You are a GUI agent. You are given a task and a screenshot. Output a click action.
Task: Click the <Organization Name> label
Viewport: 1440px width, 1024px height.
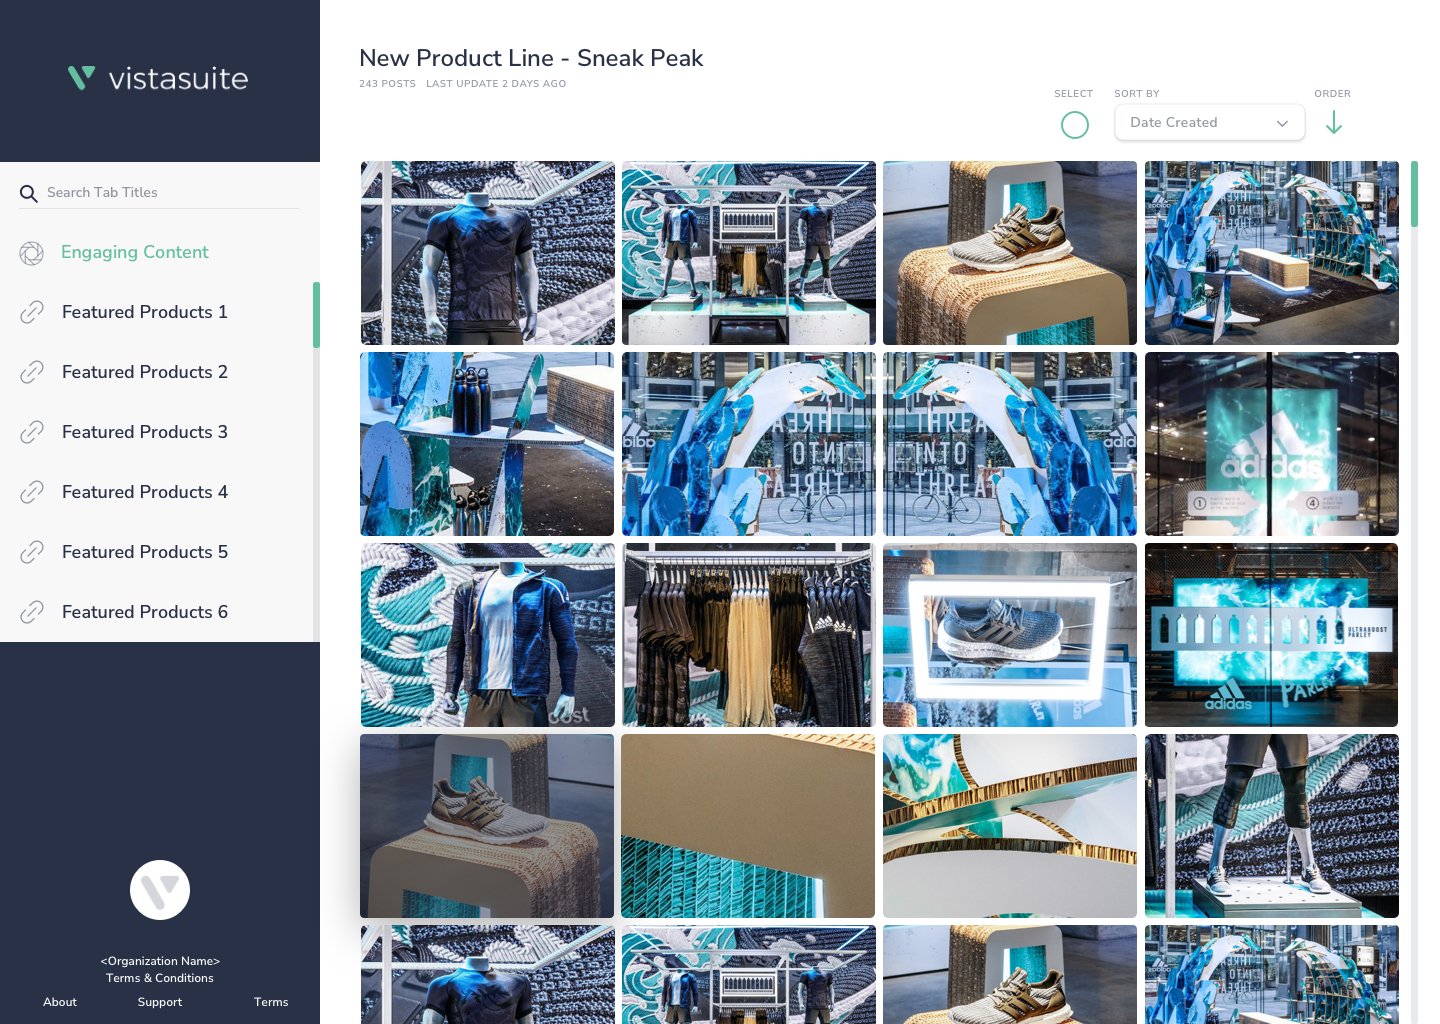(x=160, y=961)
